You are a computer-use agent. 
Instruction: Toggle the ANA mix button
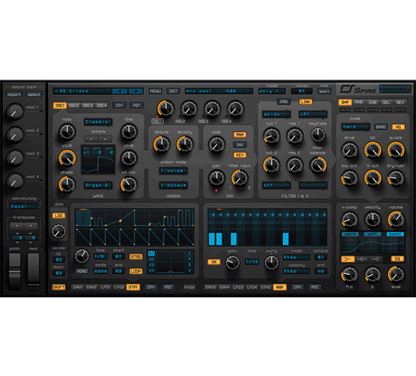240,135
